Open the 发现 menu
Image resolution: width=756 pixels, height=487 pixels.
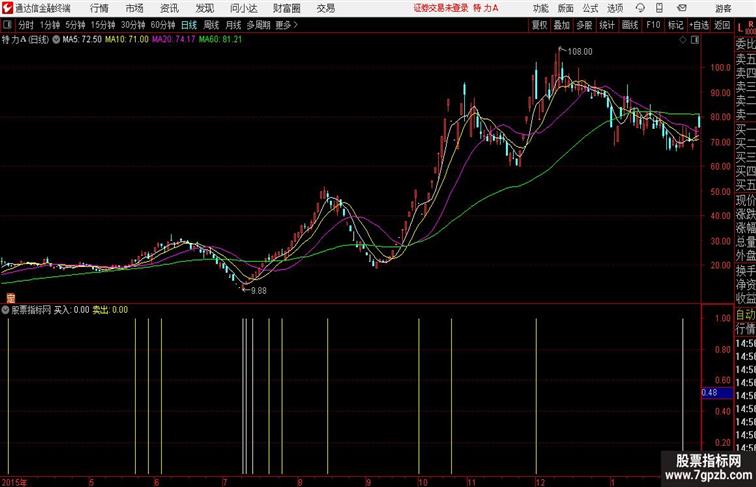[204, 8]
